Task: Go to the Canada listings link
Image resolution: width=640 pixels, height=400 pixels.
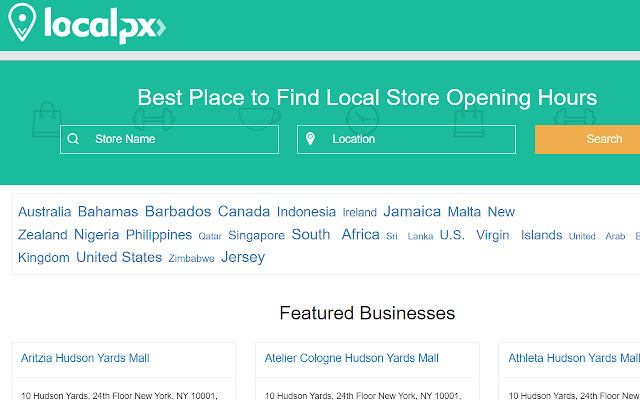Action: (x=244, y=211)
